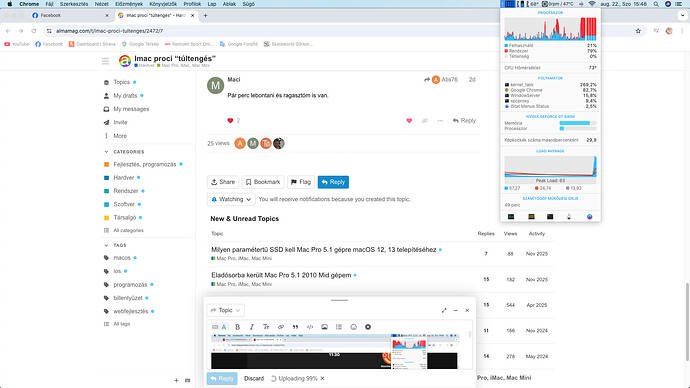Click the blue Reply button under topic
The height and width of the screenshot is (388, 690).
[333, 182]
